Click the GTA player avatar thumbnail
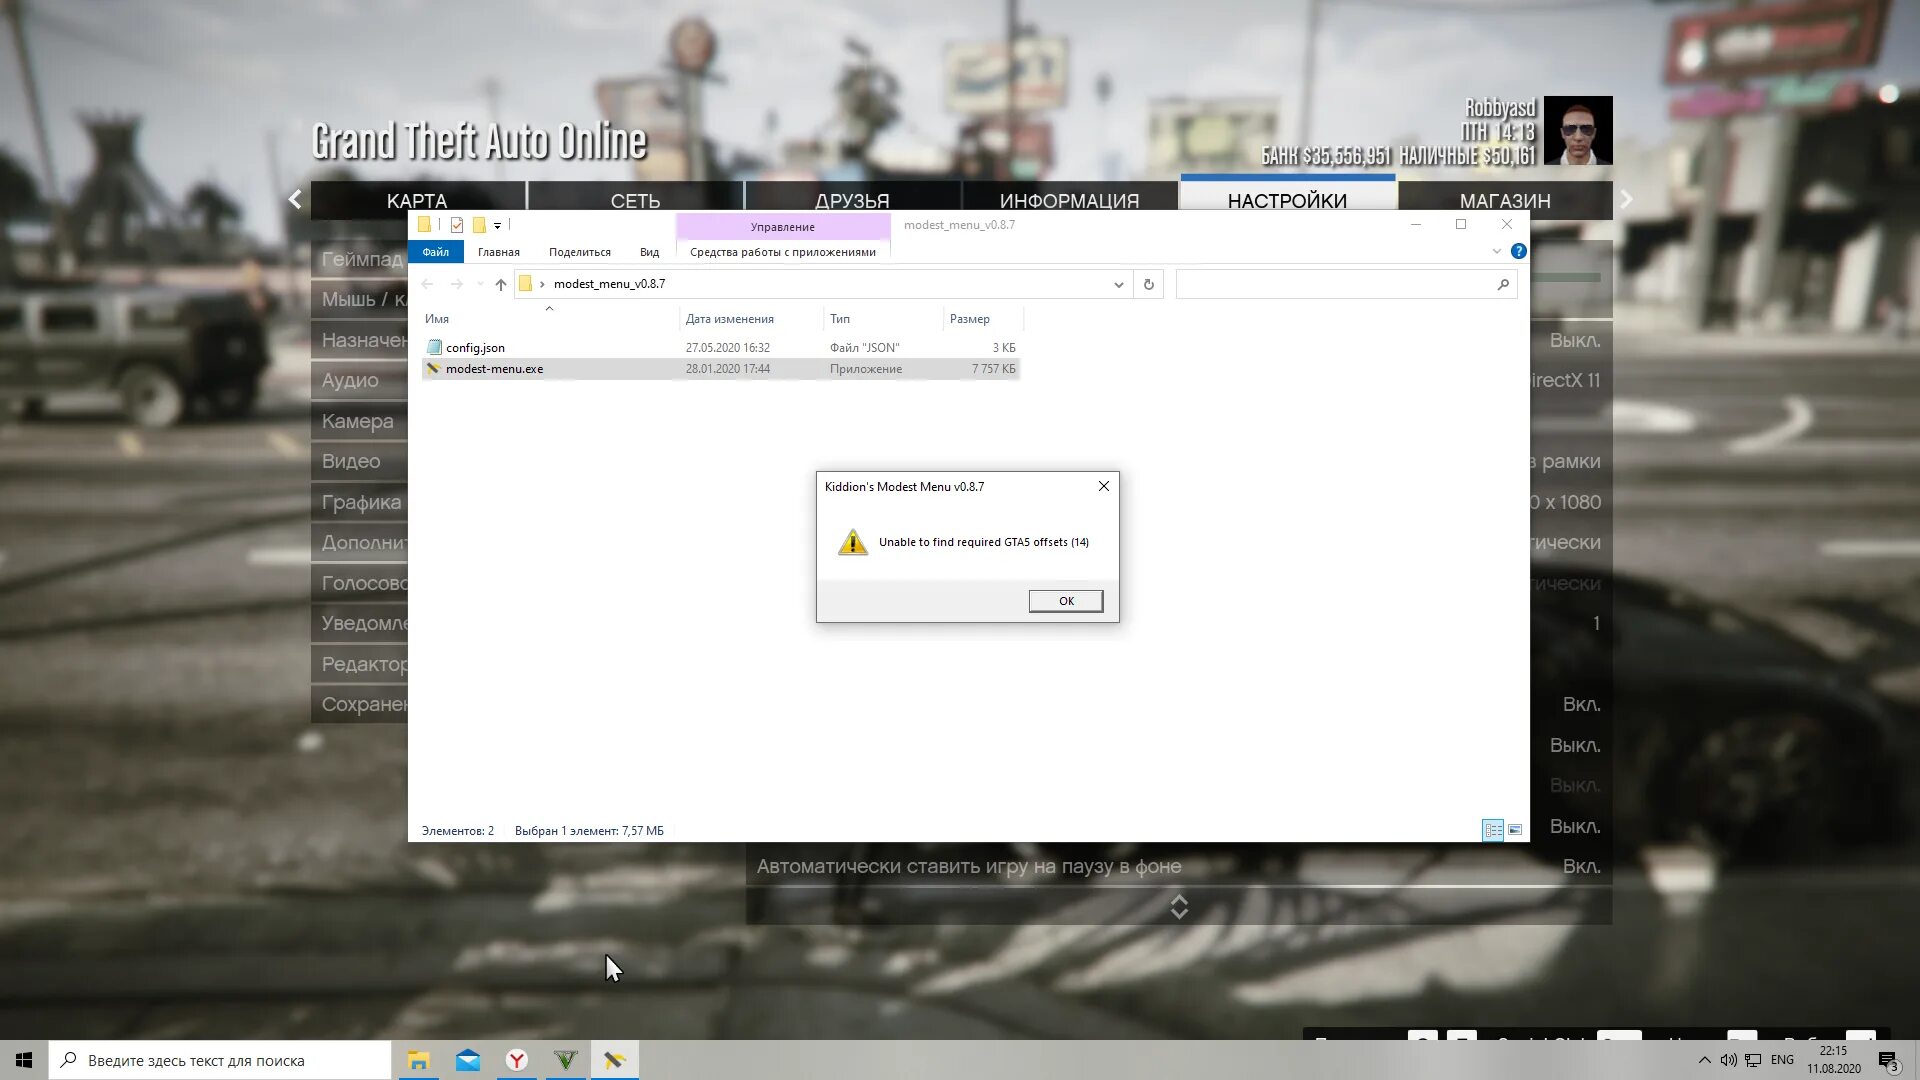Viewport: 1920px width, 1080px height. 1578,130
